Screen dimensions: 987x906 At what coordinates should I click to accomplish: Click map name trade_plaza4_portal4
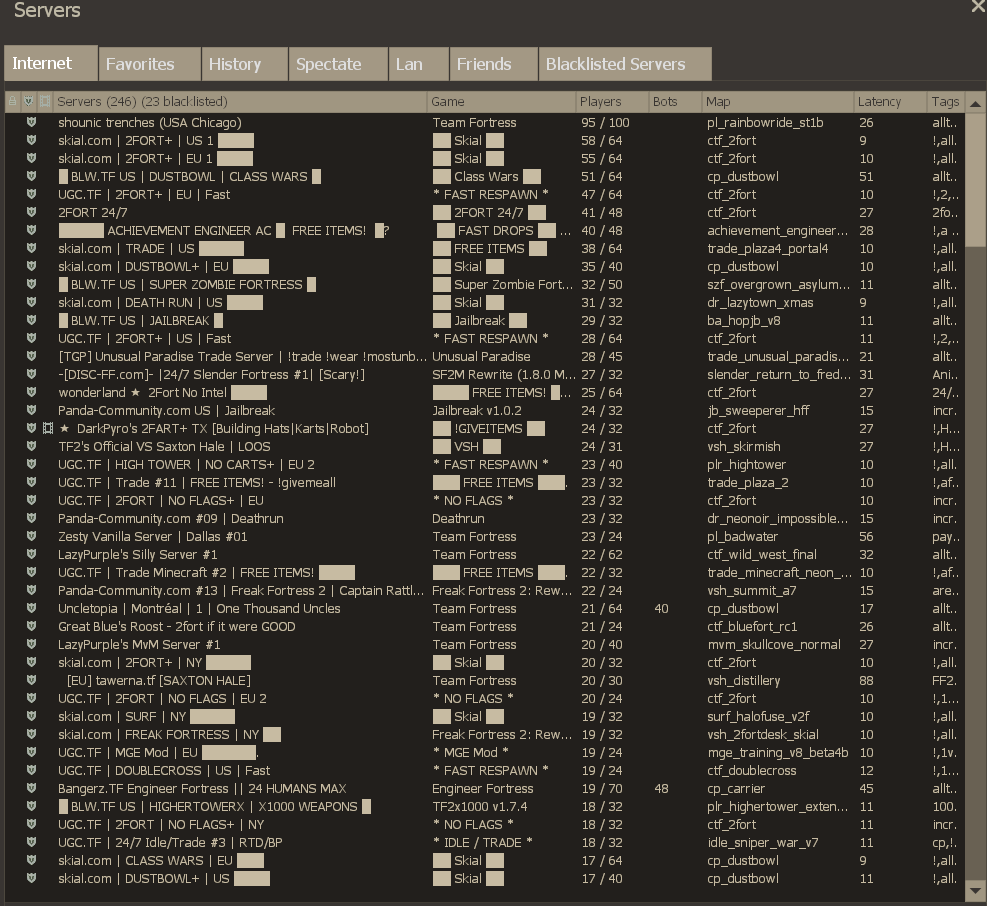[x=767, y=249]
